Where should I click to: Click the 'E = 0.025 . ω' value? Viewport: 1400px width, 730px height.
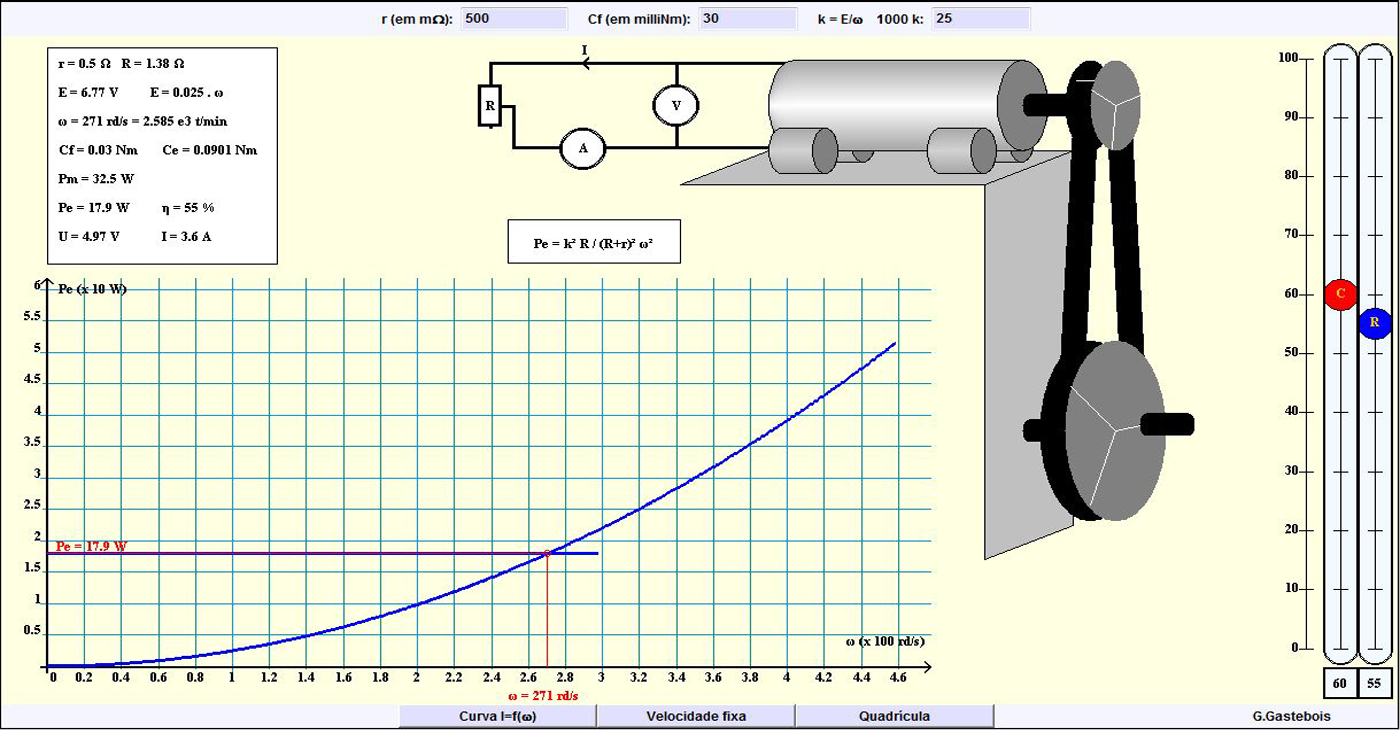[187, 92]
